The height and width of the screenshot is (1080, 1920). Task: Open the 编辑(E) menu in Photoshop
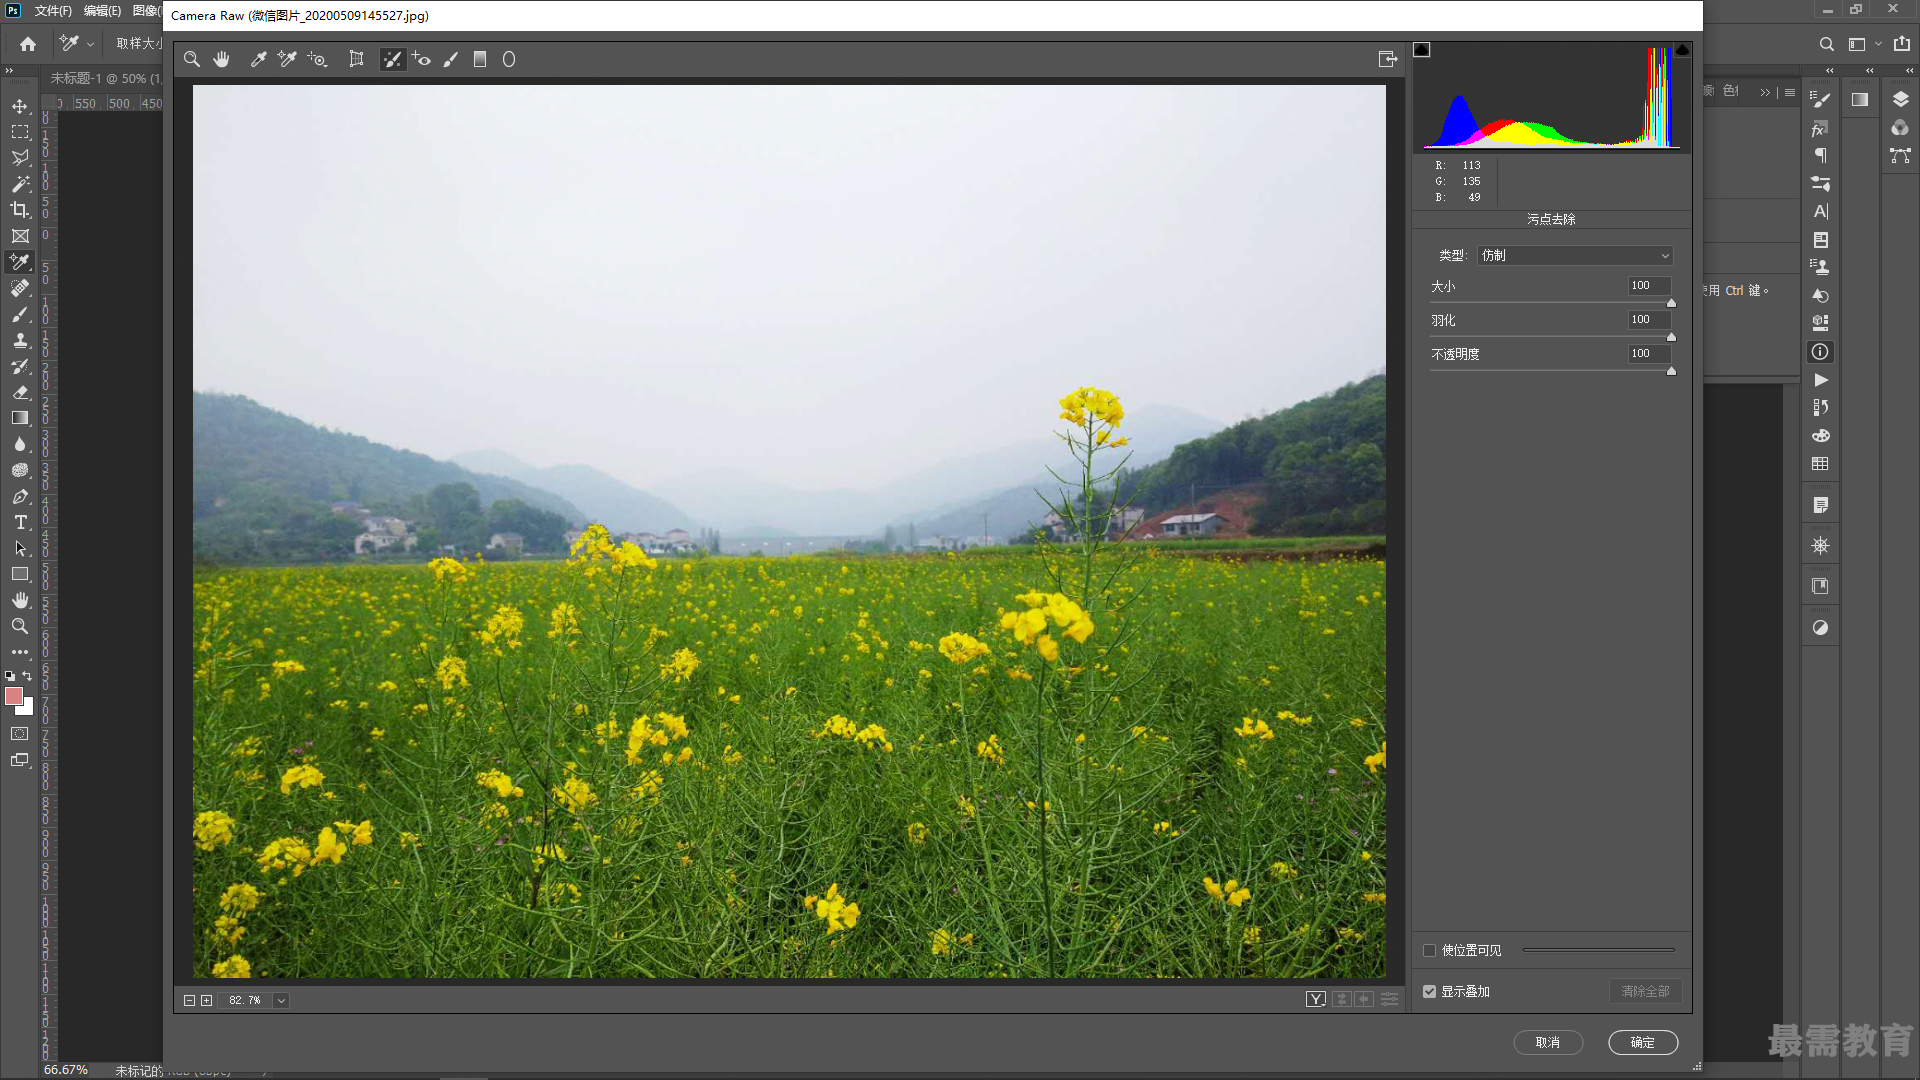pyautogui.click(x=102, y=11)
